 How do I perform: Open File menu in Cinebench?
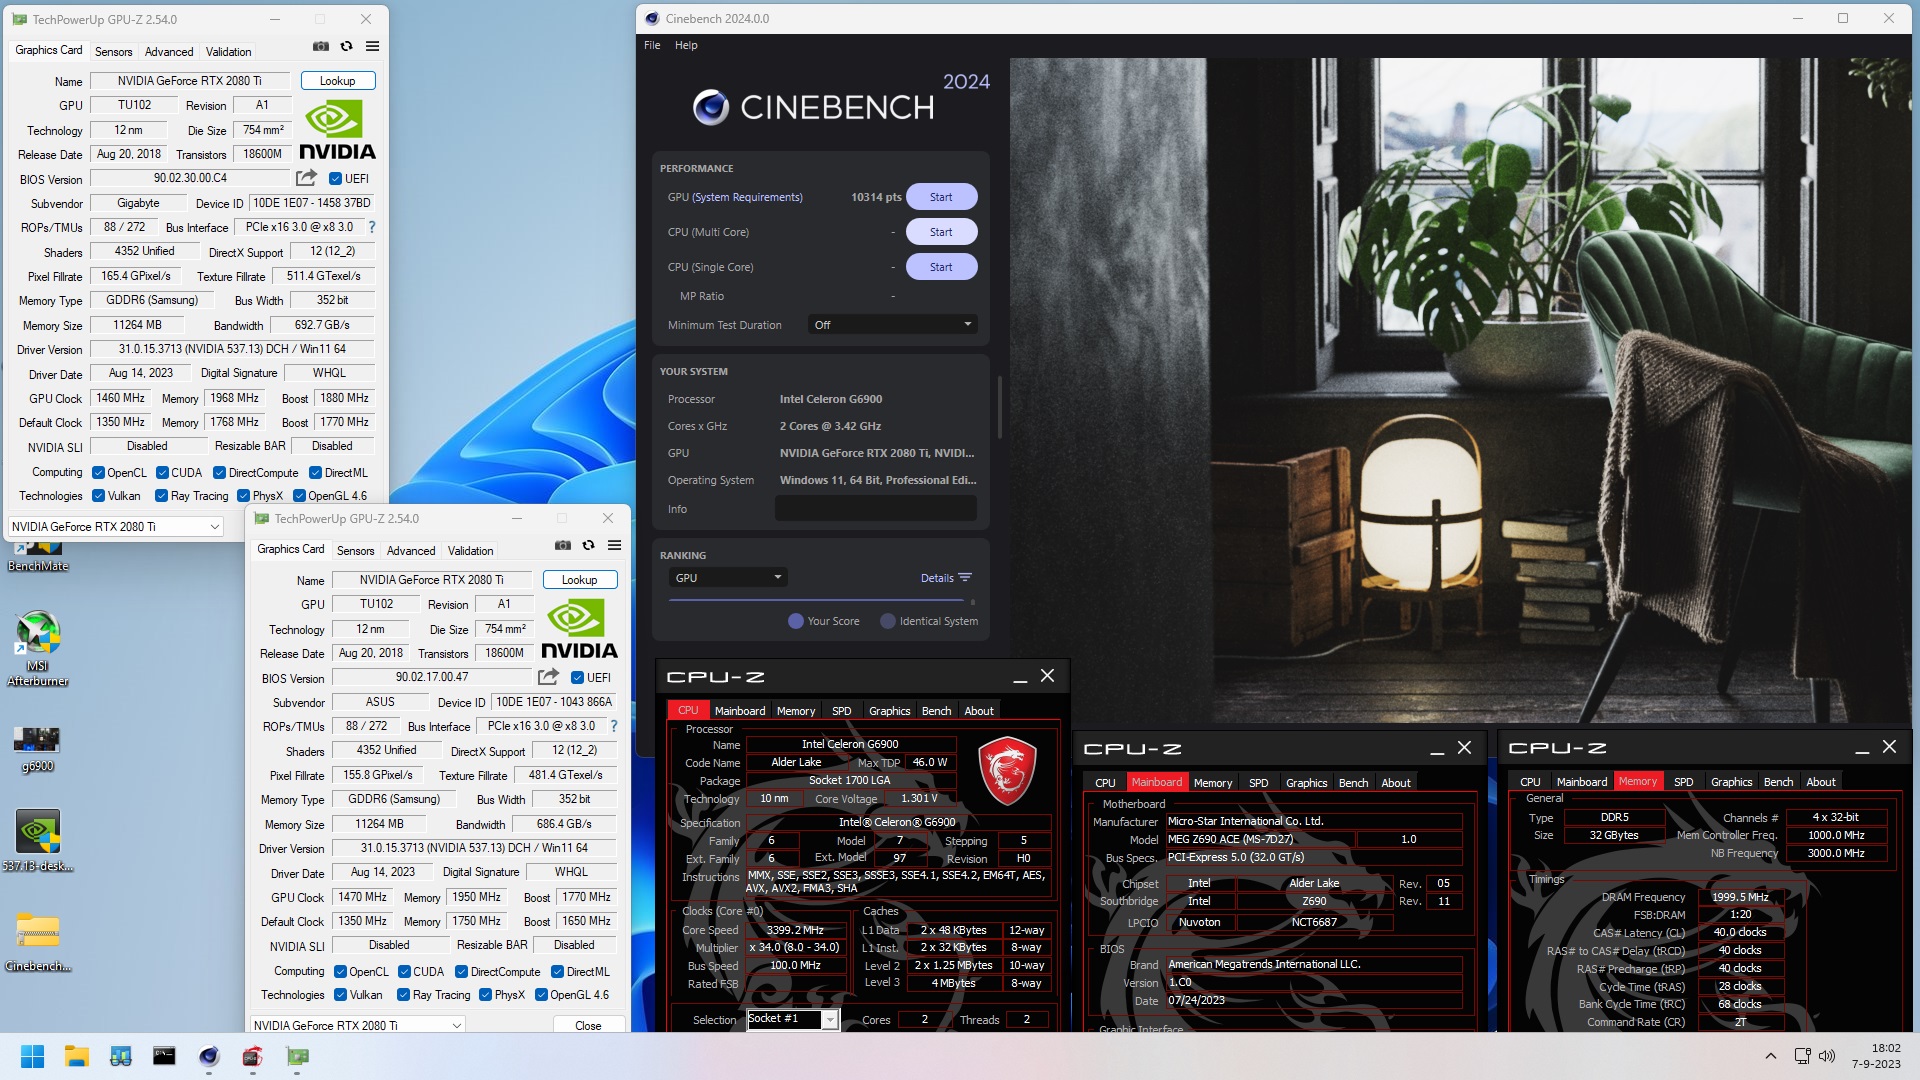tap(652, 45)
